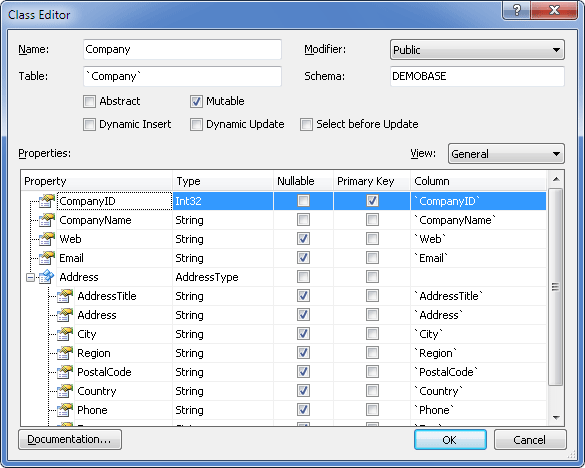The width and height of the screenshot is (585, 468).
Task: Click the help question mark icon
Action: pos(516,10)
